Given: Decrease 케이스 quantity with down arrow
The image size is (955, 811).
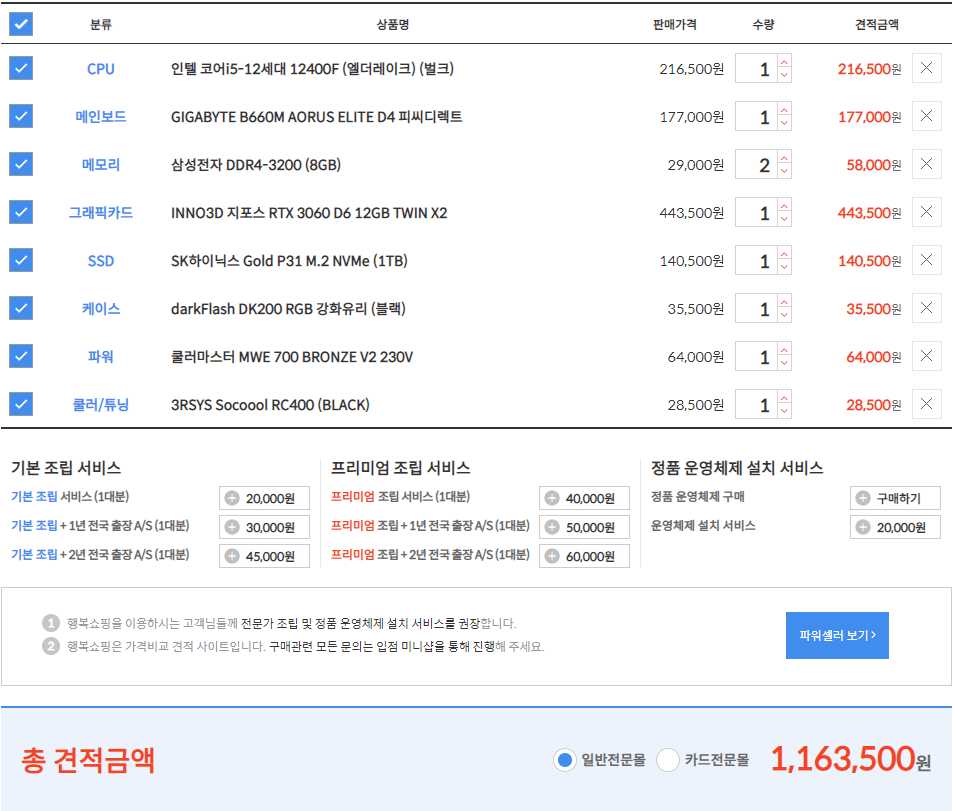Looking at the screenshot, I should [784, 316].
